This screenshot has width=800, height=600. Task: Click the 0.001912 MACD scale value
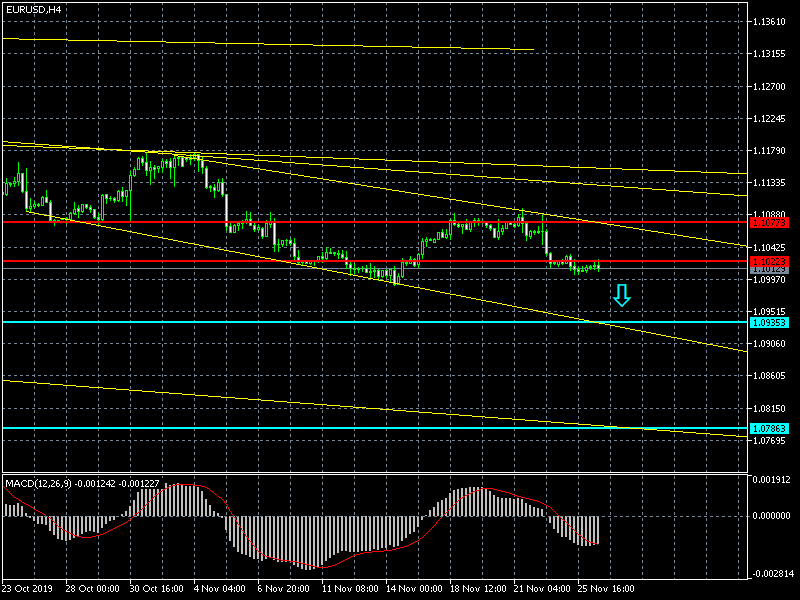[x=771, y=480]
